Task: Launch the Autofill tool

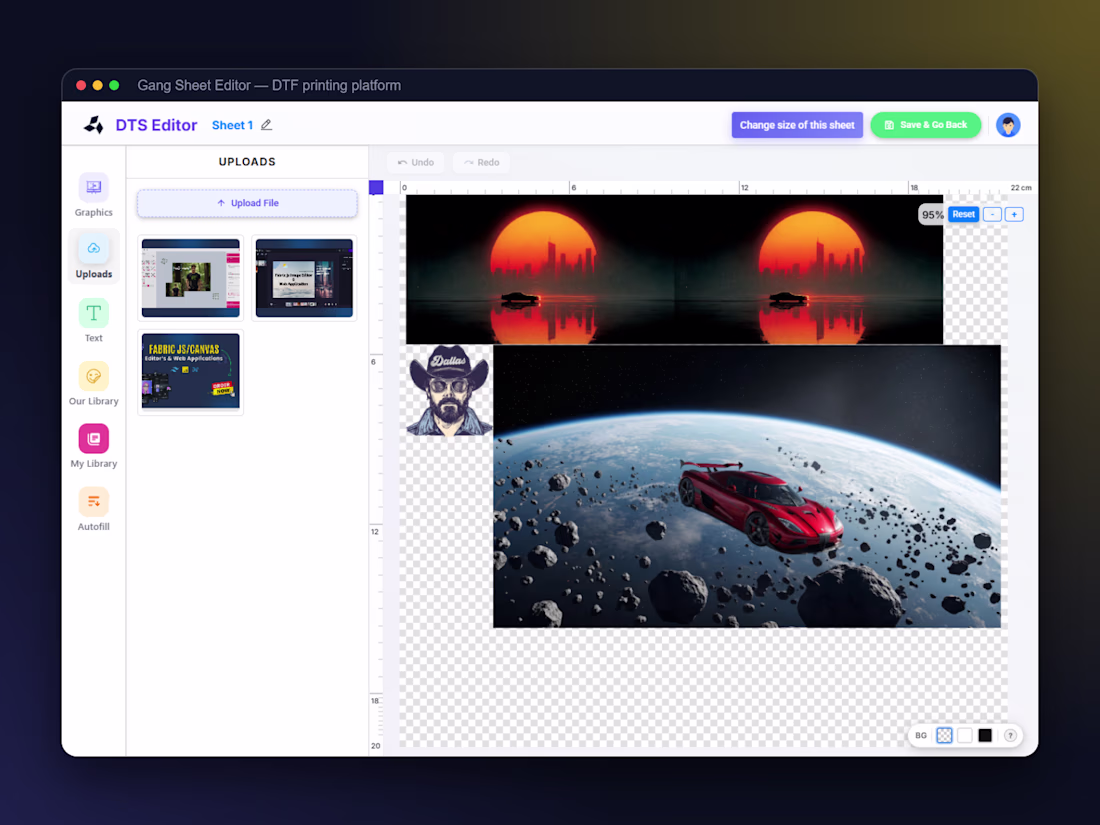Action: [93, 509]
